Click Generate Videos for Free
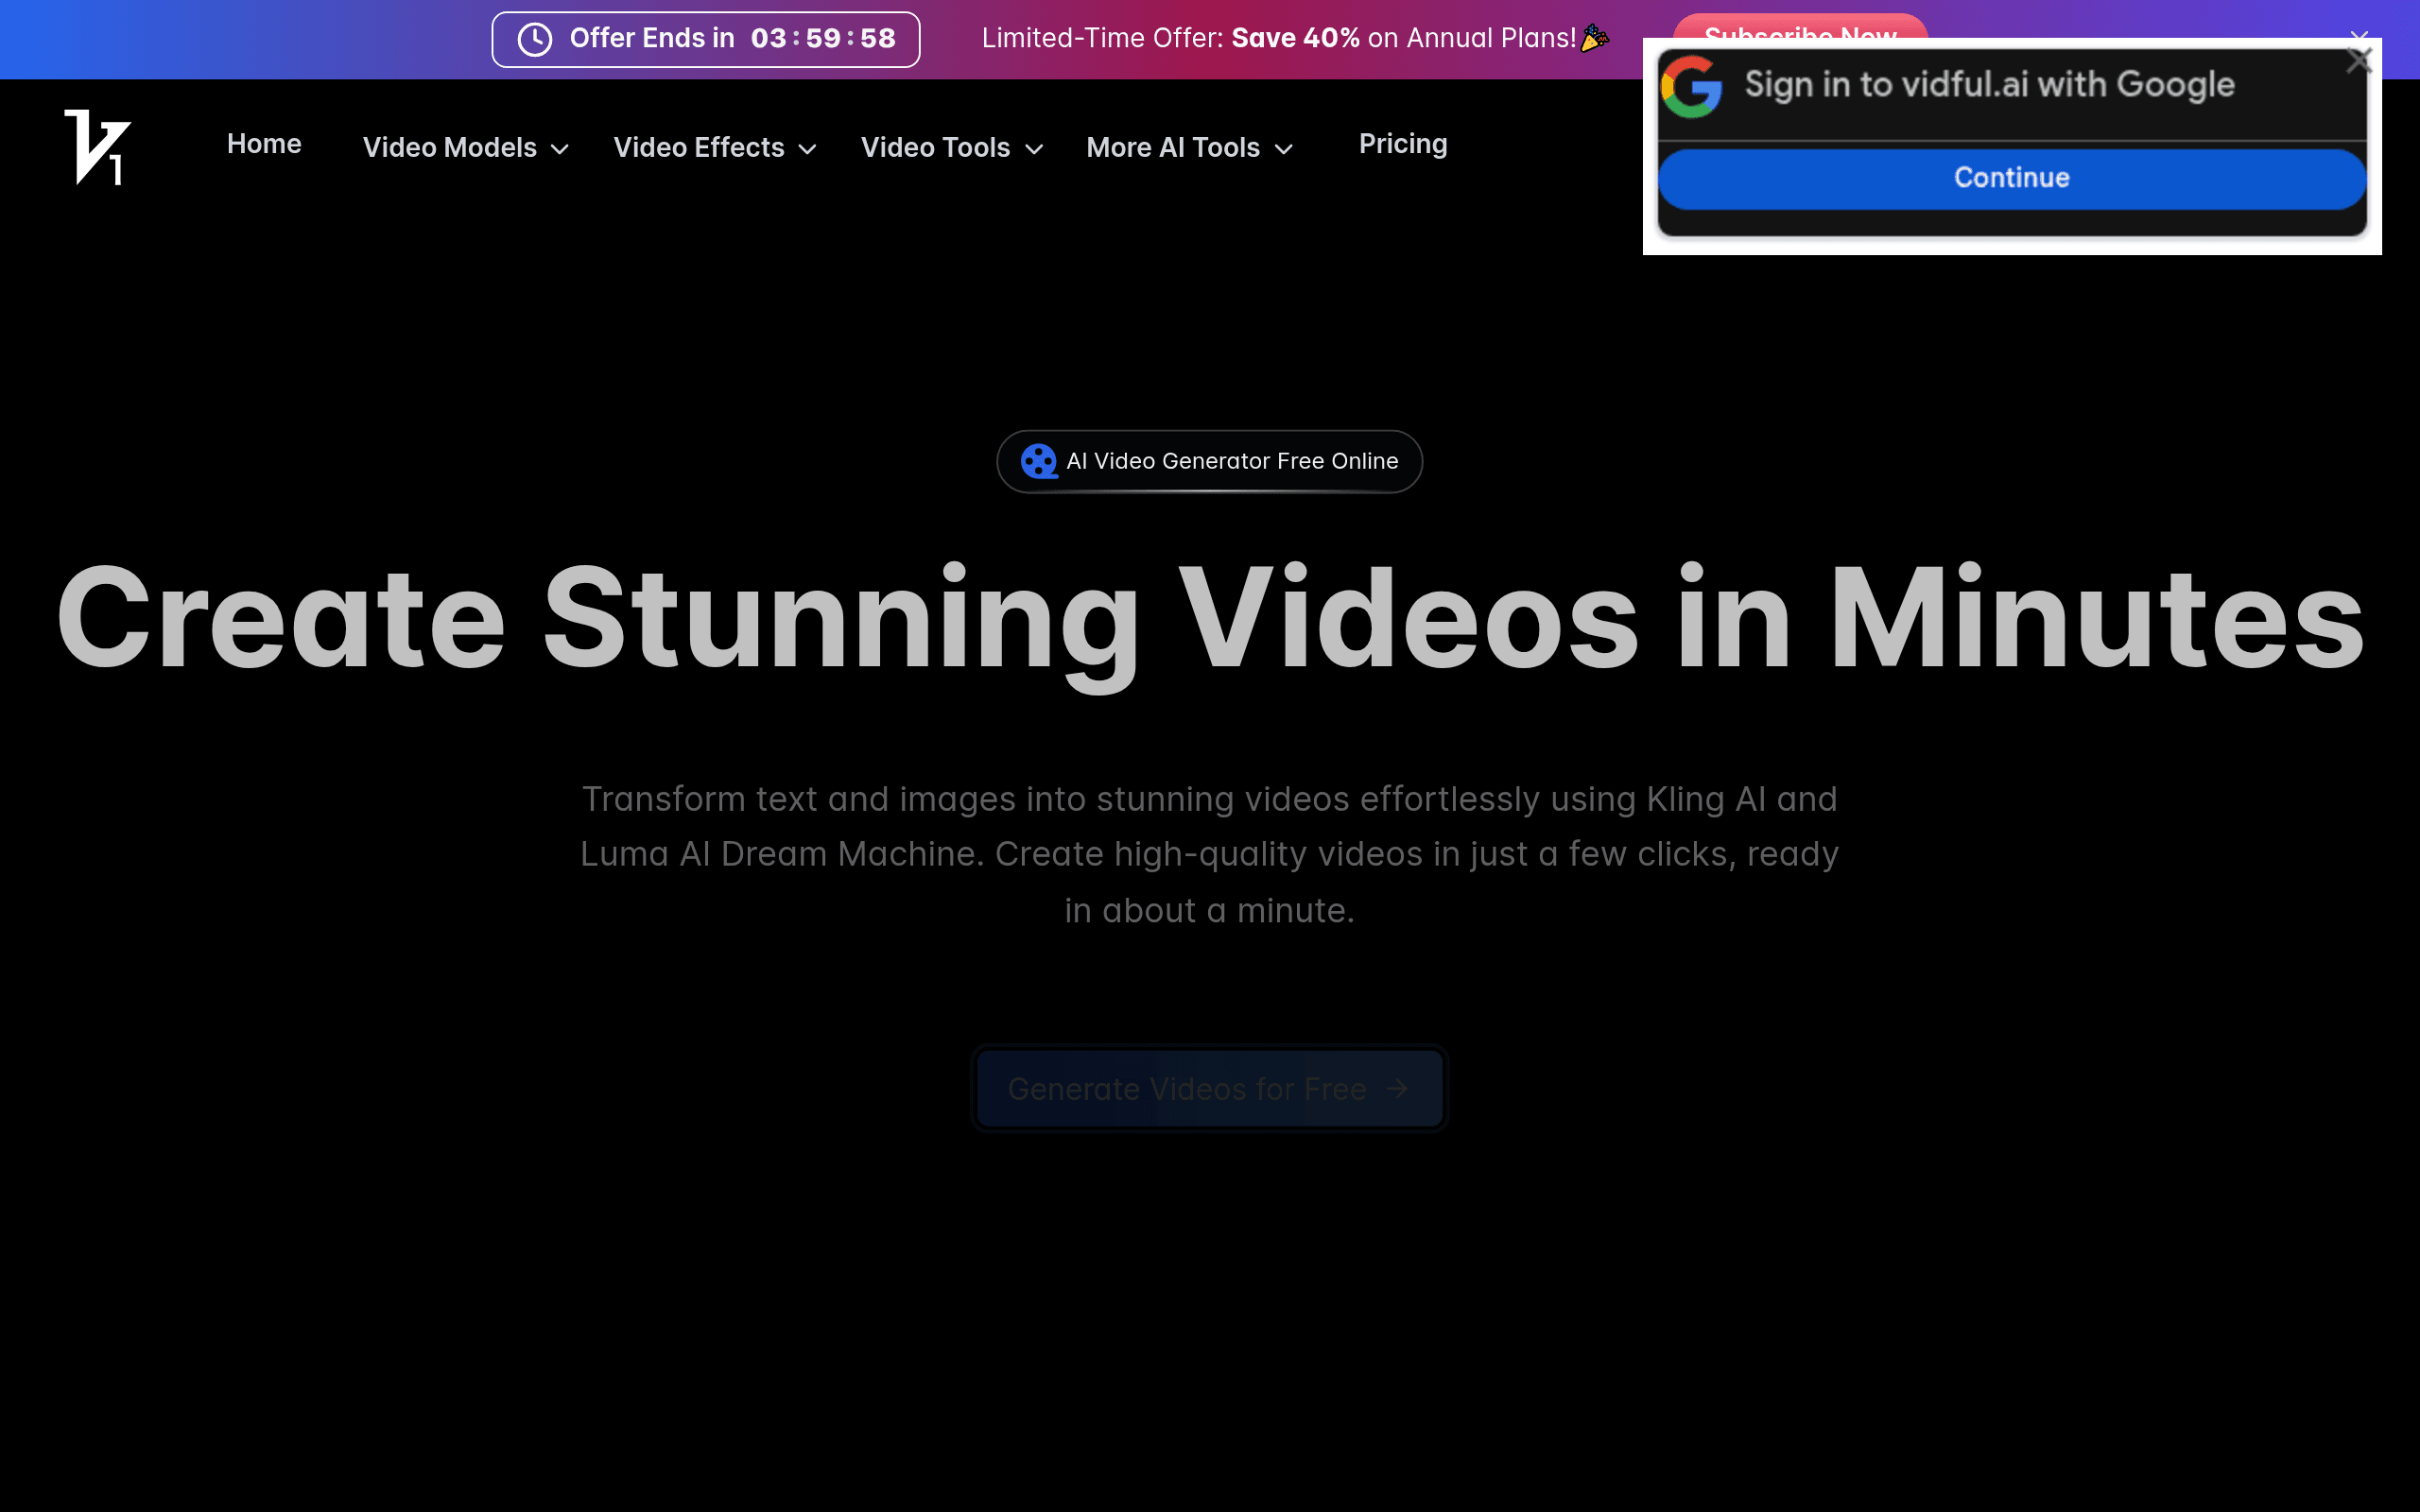The image size is (2420, 1512). 1209,1088
